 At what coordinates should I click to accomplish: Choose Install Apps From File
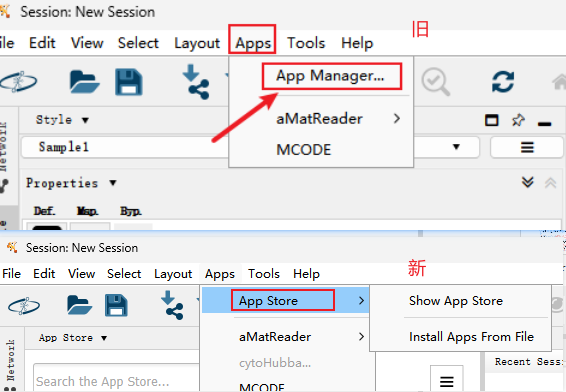coord(471,337)
